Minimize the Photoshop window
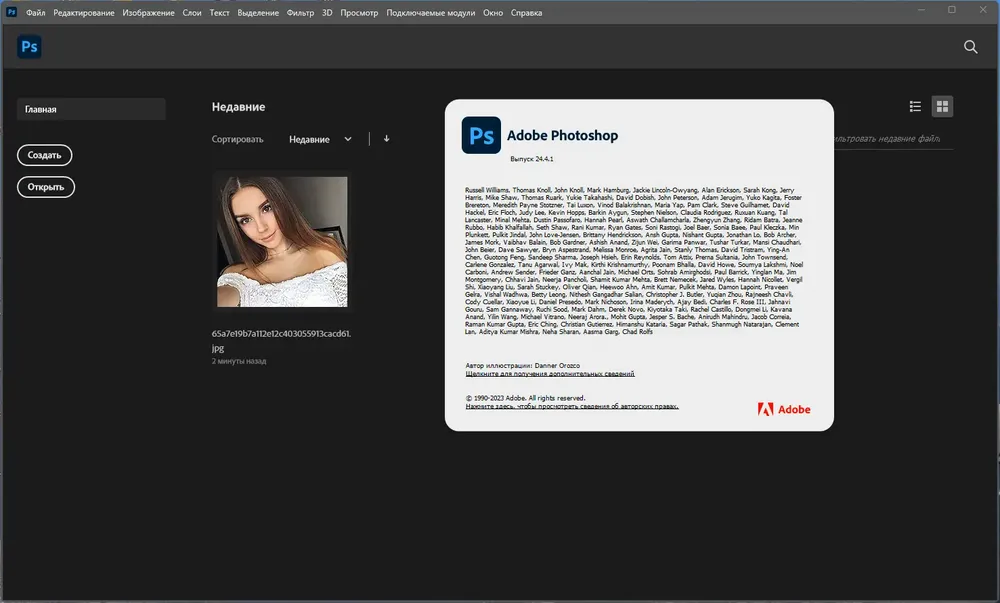This screenshot has width=1000, height=603. pyautogui.click(x=922, y=10)
